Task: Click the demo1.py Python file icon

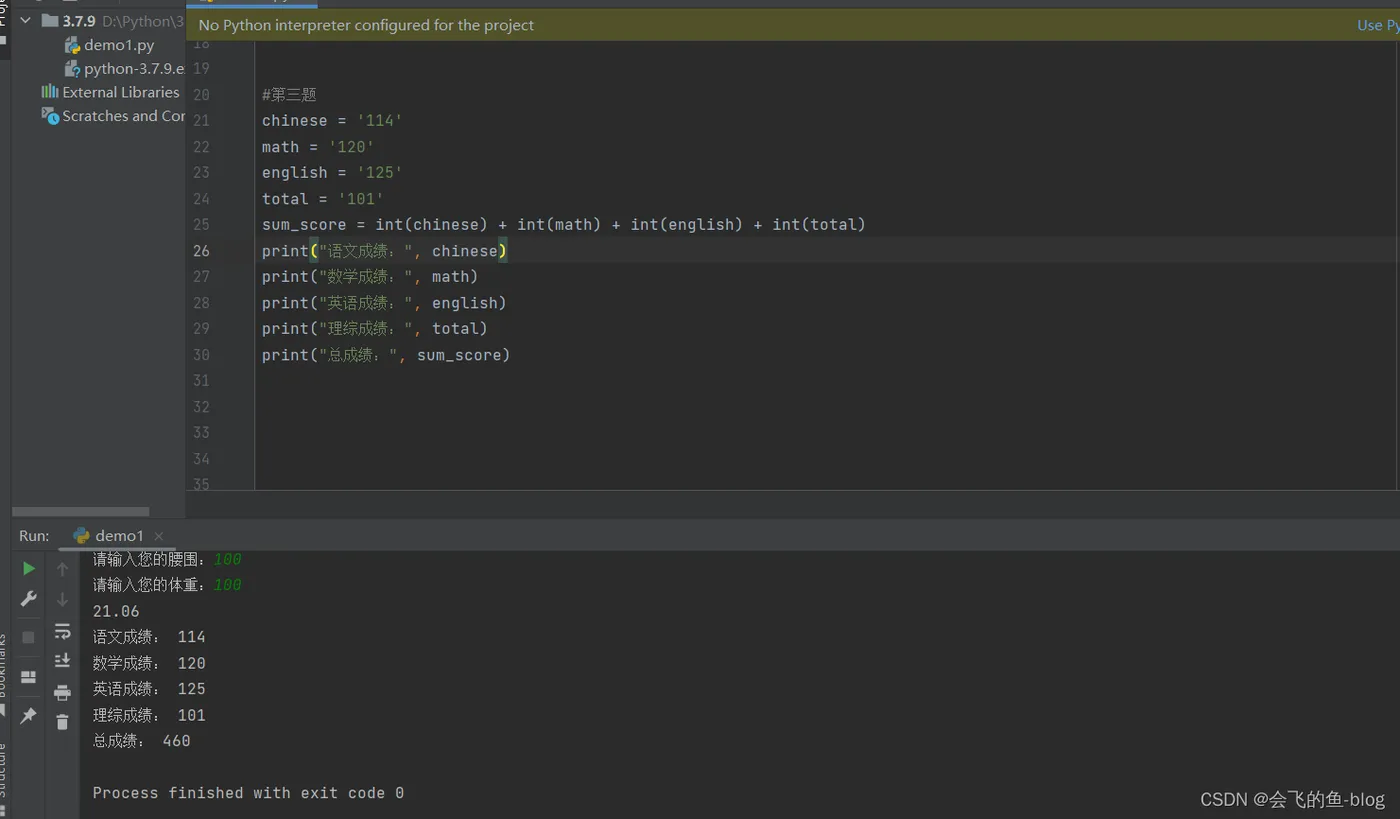Action: coord(72,45)
